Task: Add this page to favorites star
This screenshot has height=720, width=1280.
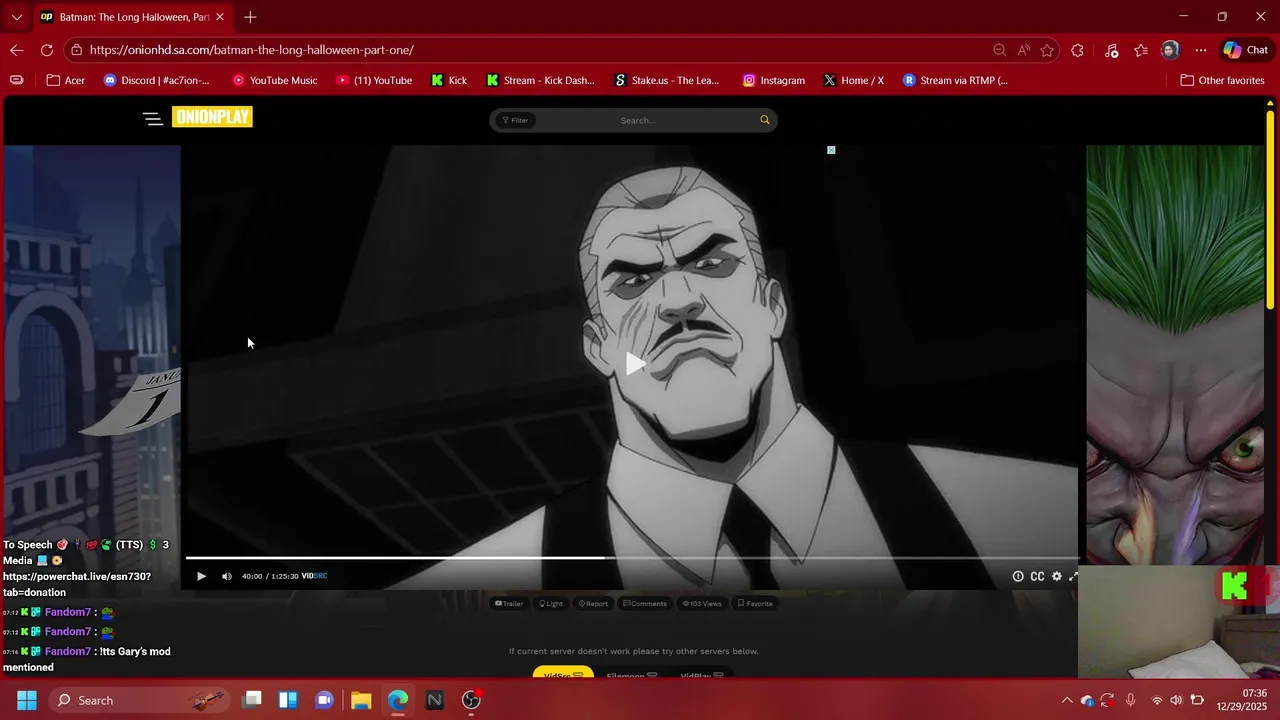Action: tap(1047, 50)
